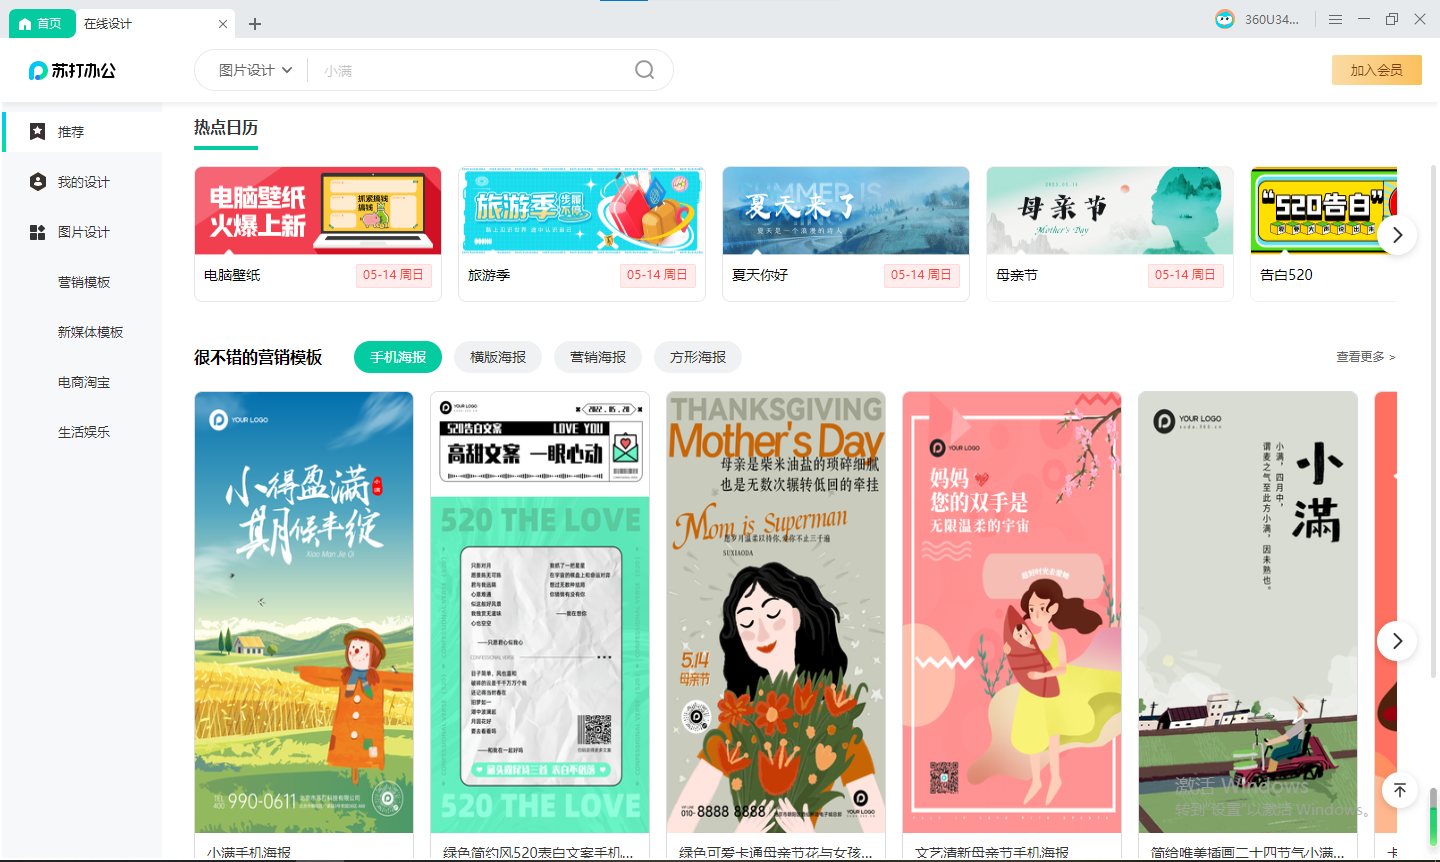
Task: Select 营销模板 in the sidebar menu
Action: (83, 281)
